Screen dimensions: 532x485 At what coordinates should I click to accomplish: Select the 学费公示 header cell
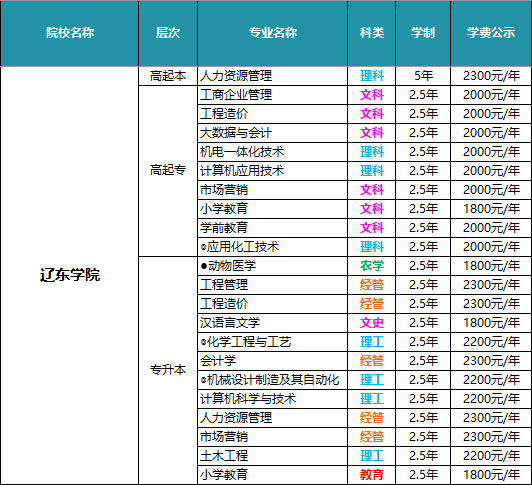coord(491,33)
